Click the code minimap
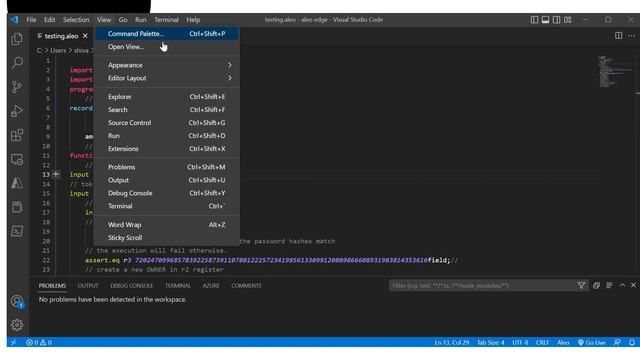Viewport: 640px width, 360px height. [x=616, y=71]
